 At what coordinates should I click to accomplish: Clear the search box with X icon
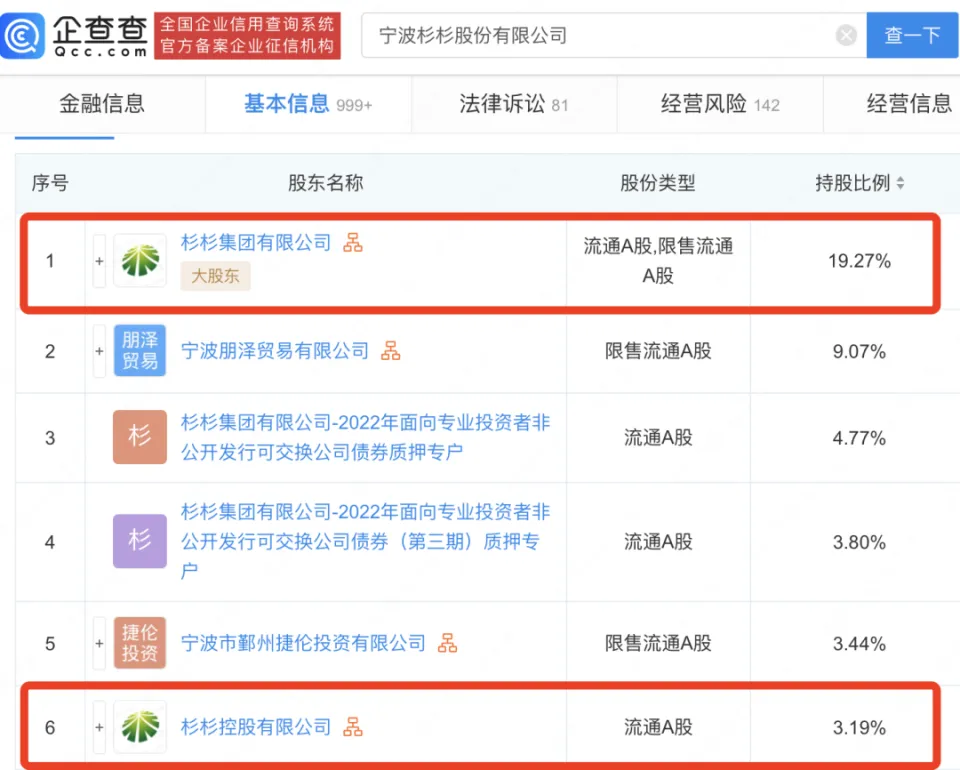pyautogui.click(x=846, y=36)
